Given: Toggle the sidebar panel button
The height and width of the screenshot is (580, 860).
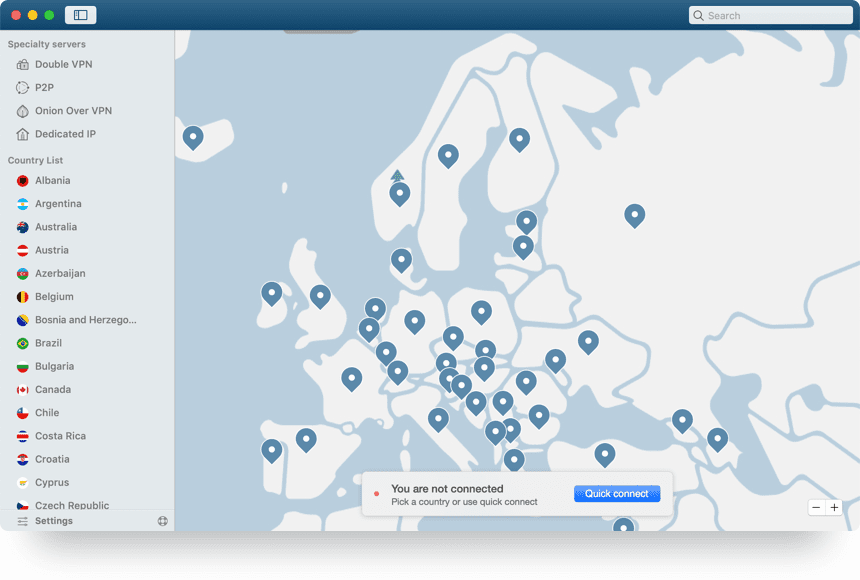Looking at the screenshot, I should click(x=81, y=15).
